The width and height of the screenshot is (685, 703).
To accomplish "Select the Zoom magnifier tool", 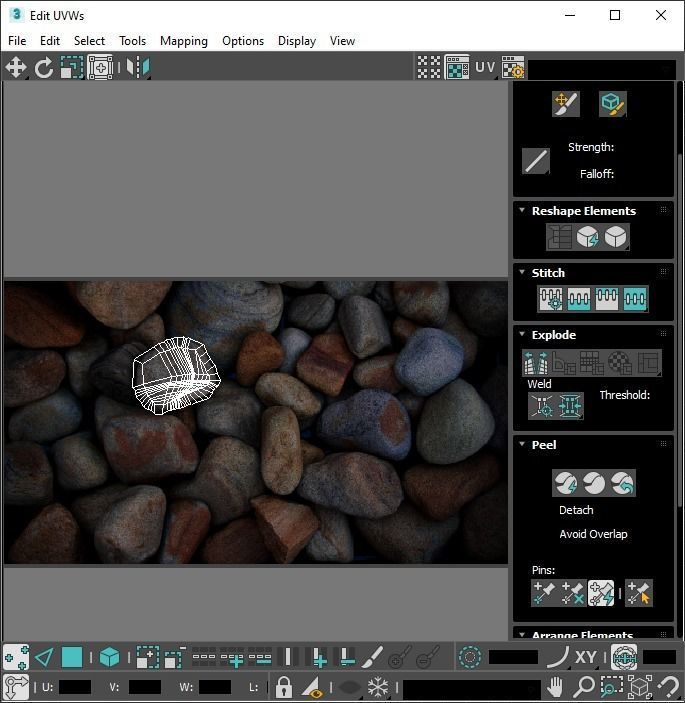I will tap(584, 686).
